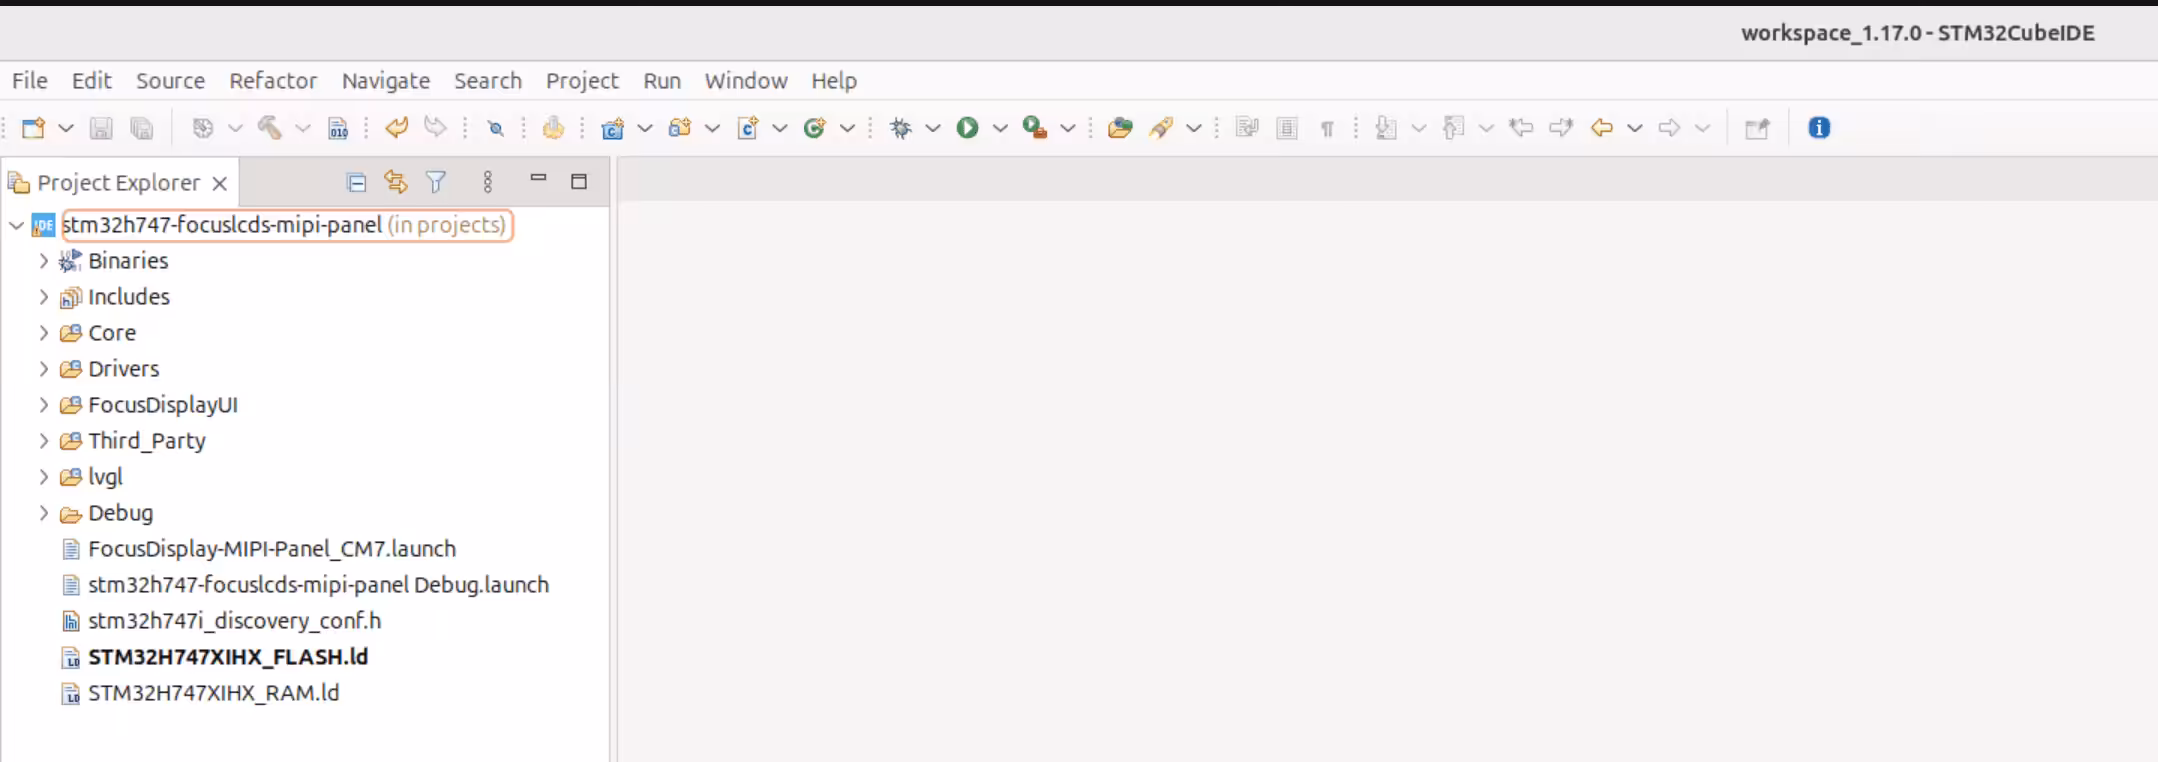Click the New wizard toolbar icon
This screenshot has width=2158, height=762.
(34, 128)
